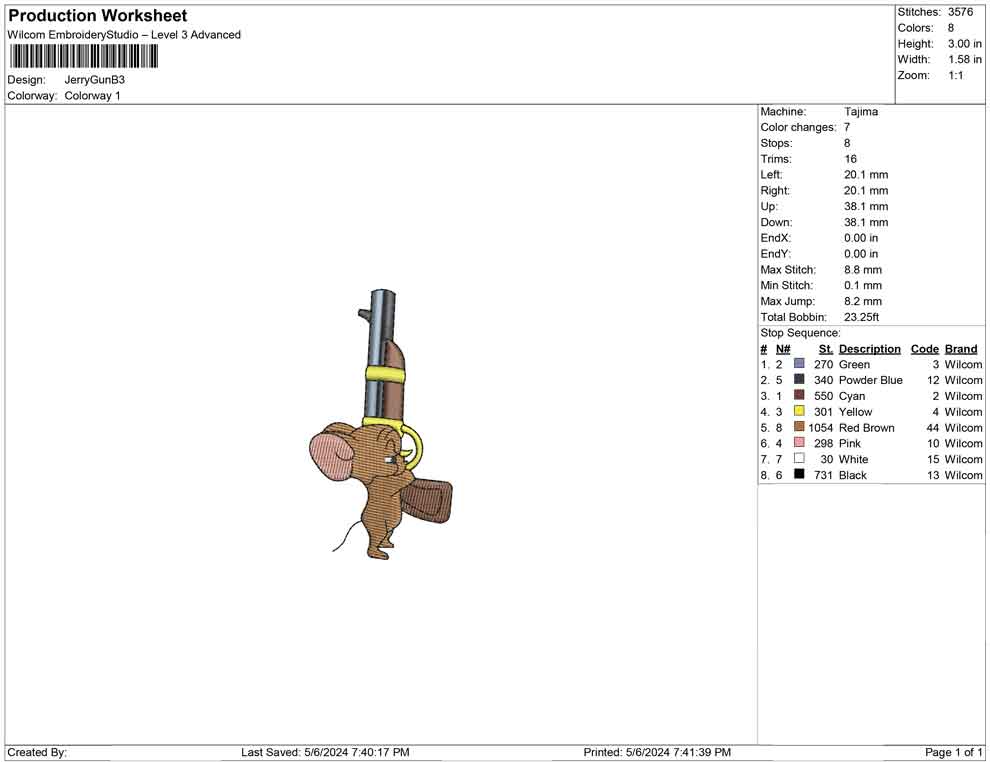Click 'Last Saved: 5/6/2024 7:40:17 PM' footer text
Screen dimensions: 990x762
tap(325, 752)
